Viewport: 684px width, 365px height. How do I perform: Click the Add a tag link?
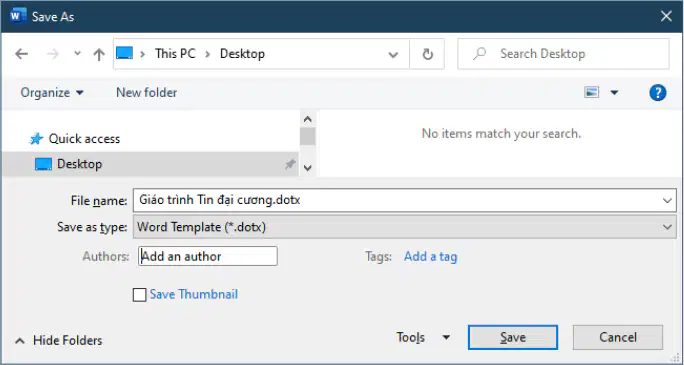click(x=430, y=256)
